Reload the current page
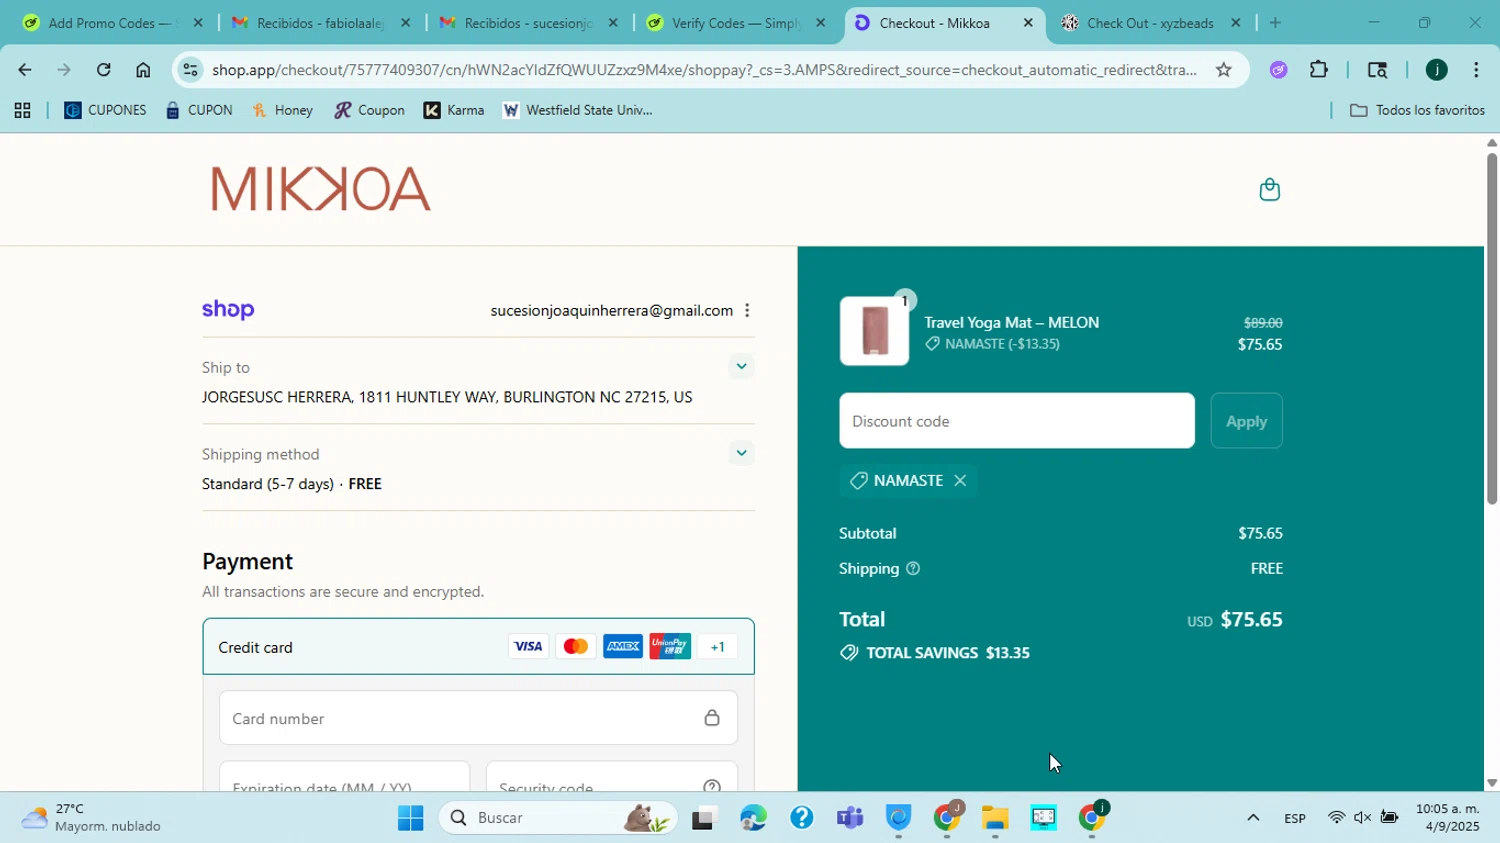 103,70
